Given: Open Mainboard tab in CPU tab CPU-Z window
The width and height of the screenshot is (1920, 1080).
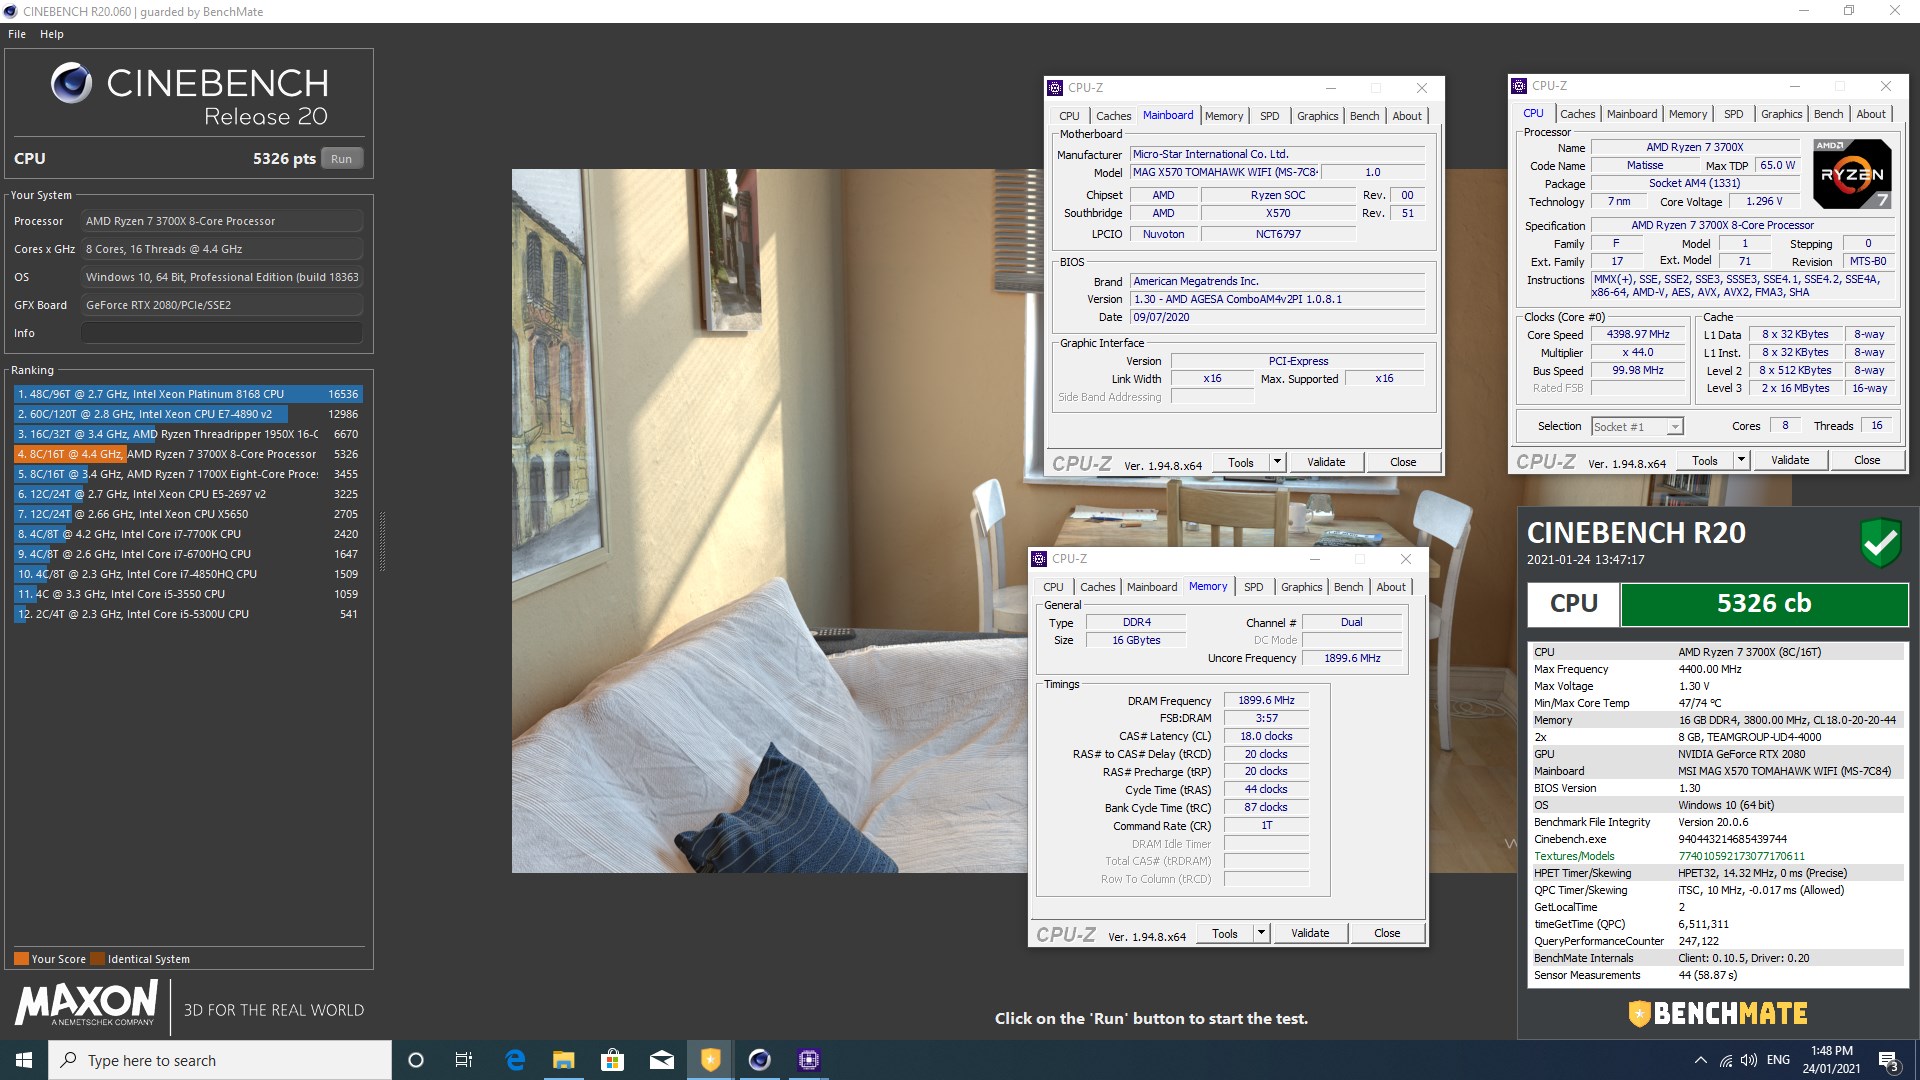Looking at the screenshot, I should coord(1632,114).
